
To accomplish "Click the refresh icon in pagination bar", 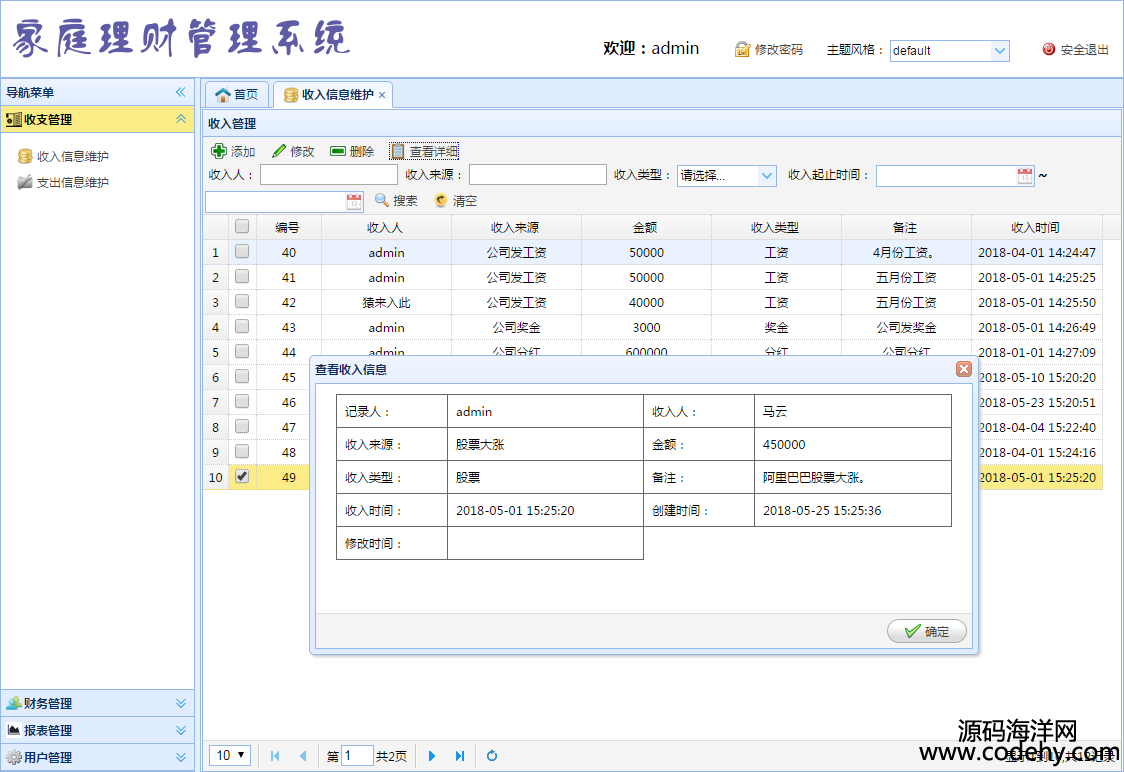I will [492, 756].
